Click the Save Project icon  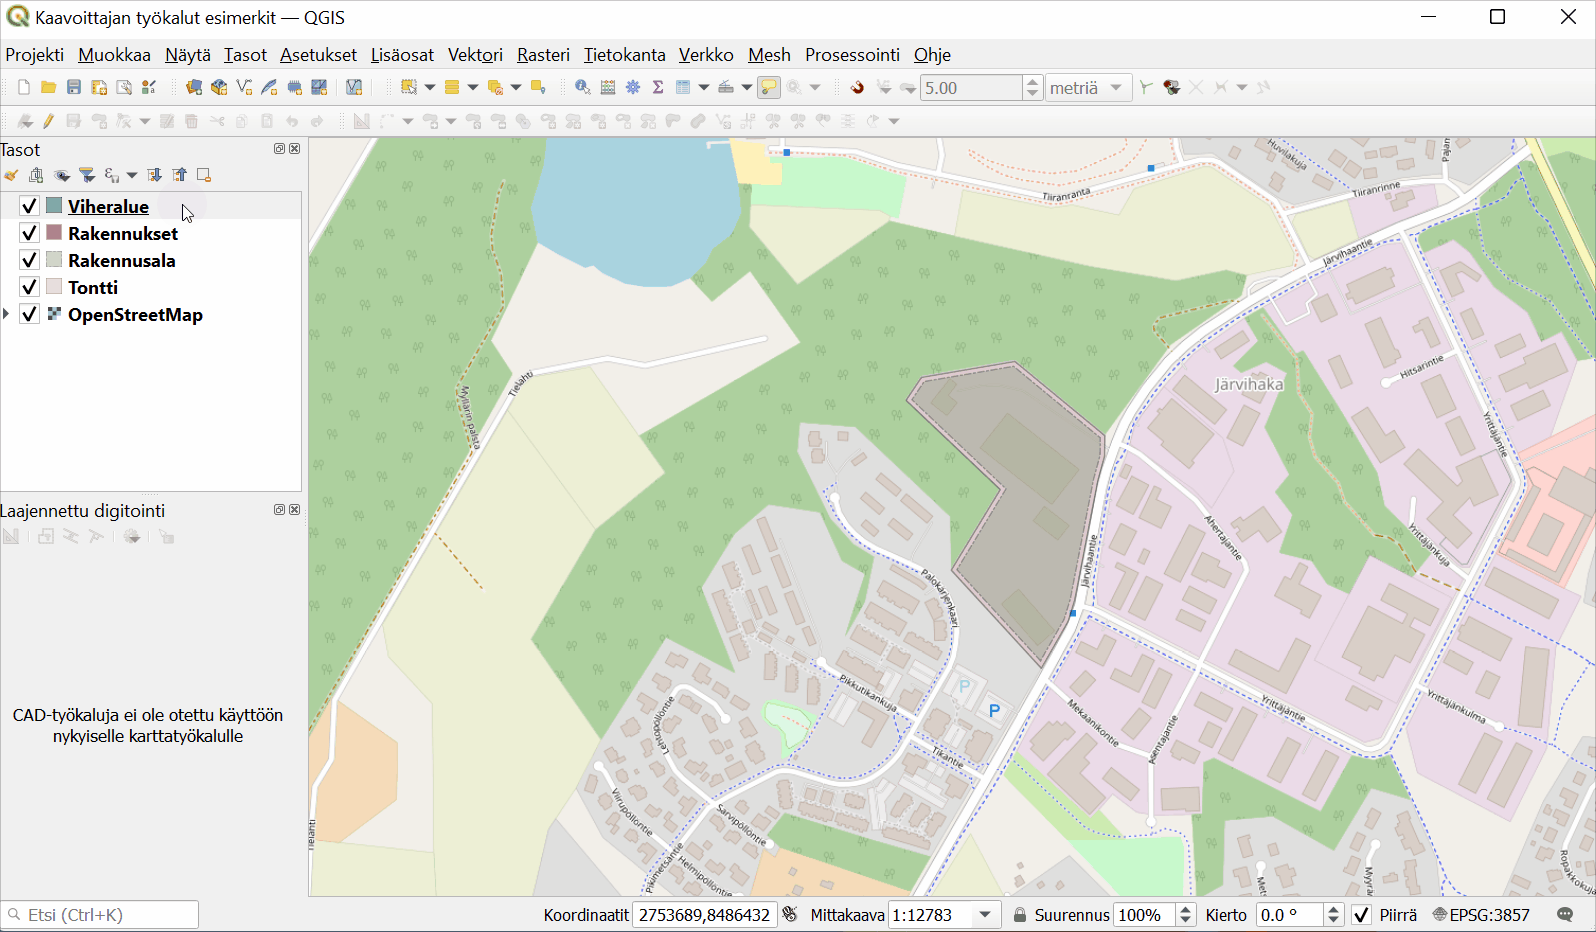(73, 88)
